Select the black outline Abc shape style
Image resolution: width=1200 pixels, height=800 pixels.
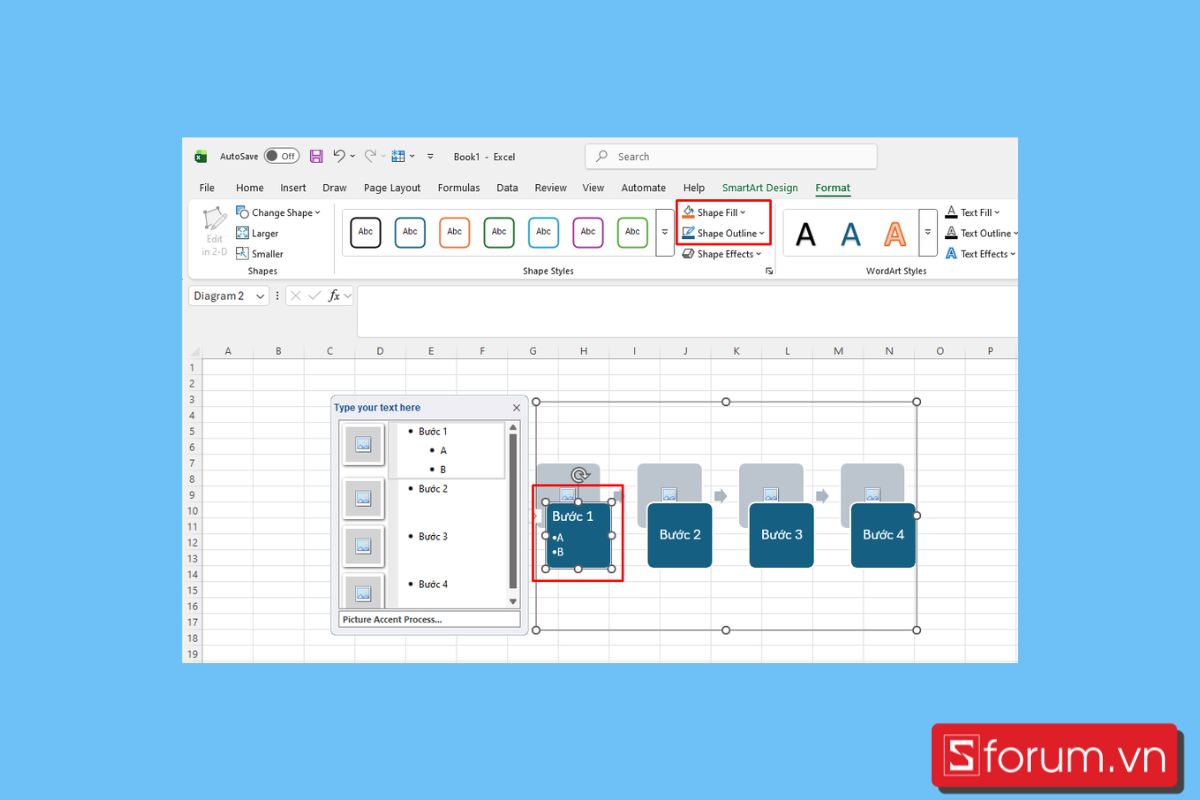point(366,232)
